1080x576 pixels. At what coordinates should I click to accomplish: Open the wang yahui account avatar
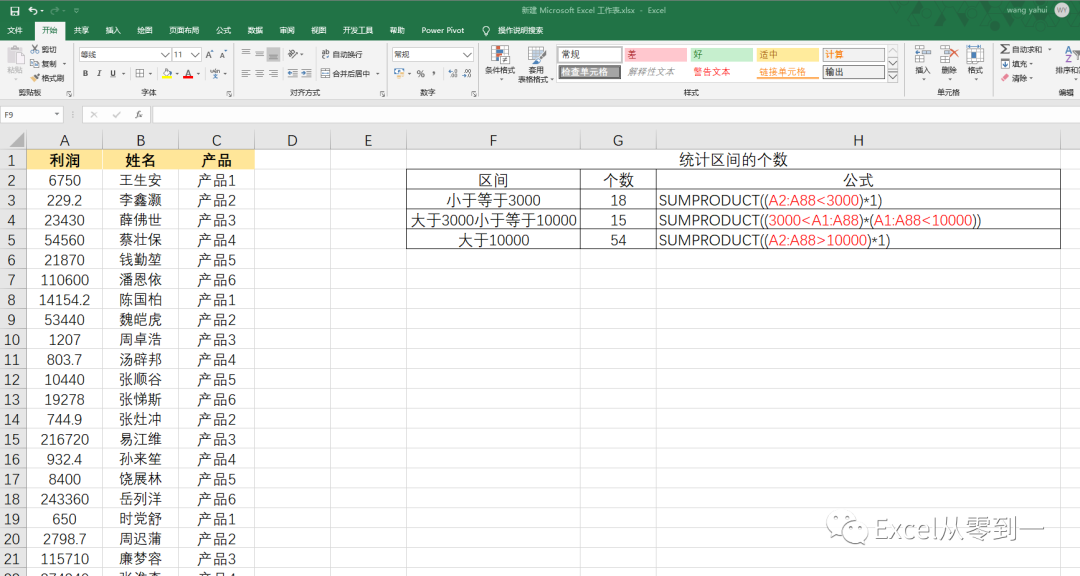(1062, 10)
